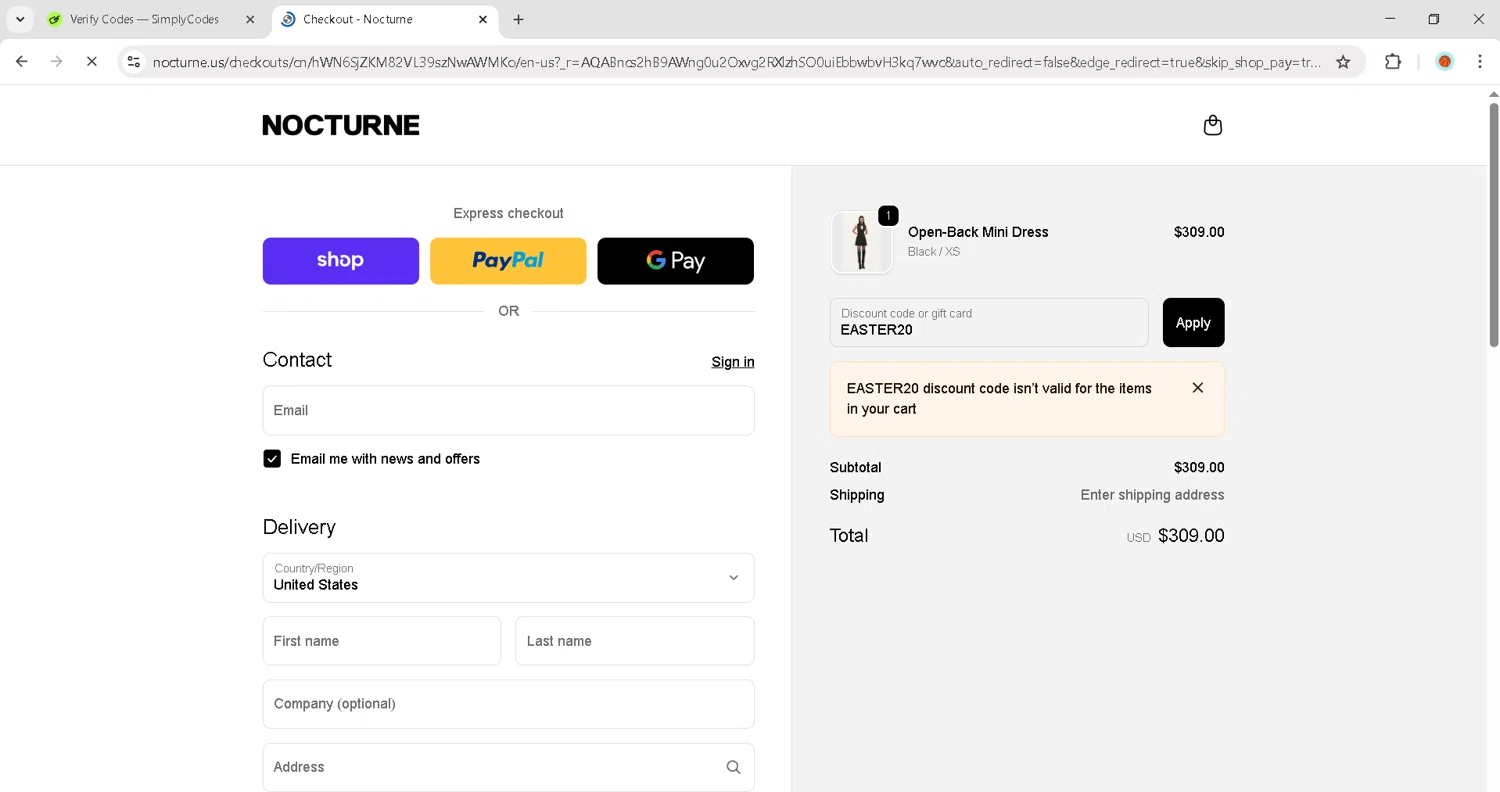Restore down the Chrome window
This screenshot has height=792, width=1500.
point(1434,19)
